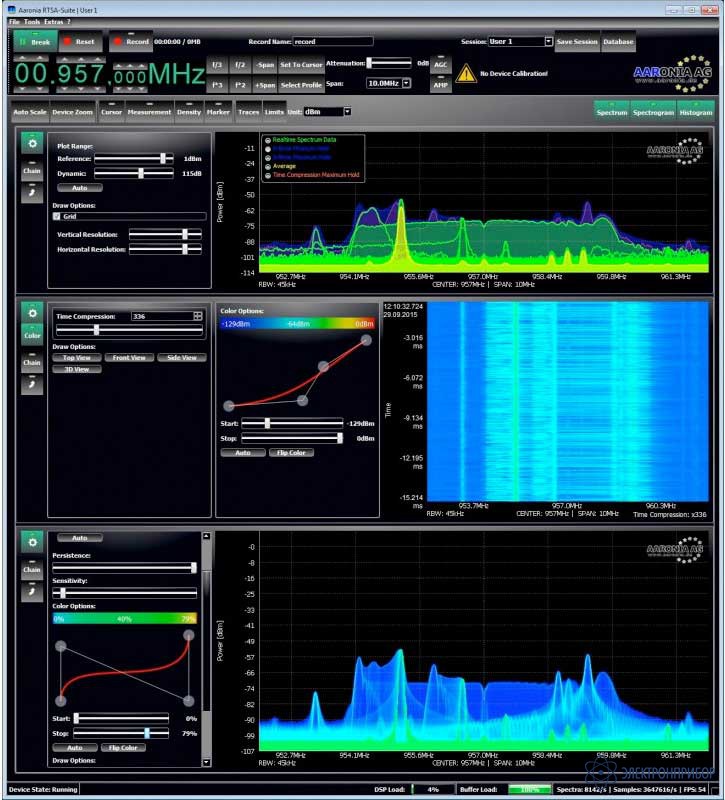The image size is (725, 800).
Task: Click Flip Color in spectrogram Color Options
Action: pos(291,453)
